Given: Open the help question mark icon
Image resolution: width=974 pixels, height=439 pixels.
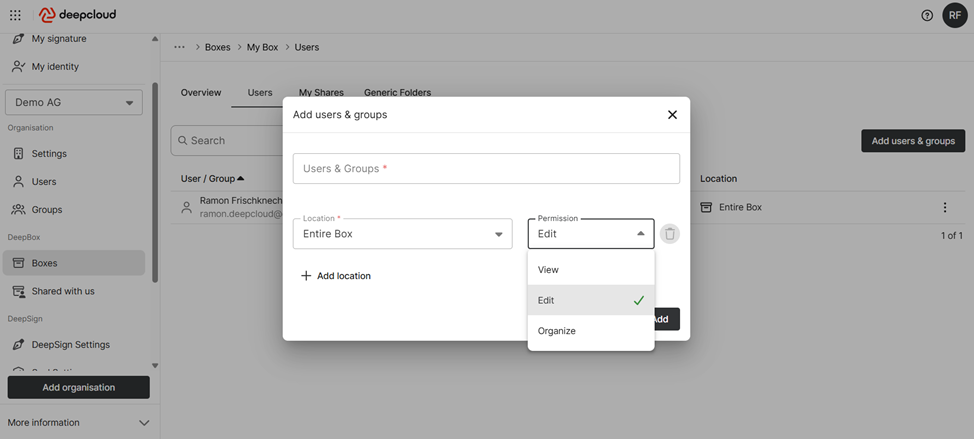Looking at the screenshot, I should tap(927, 15).
